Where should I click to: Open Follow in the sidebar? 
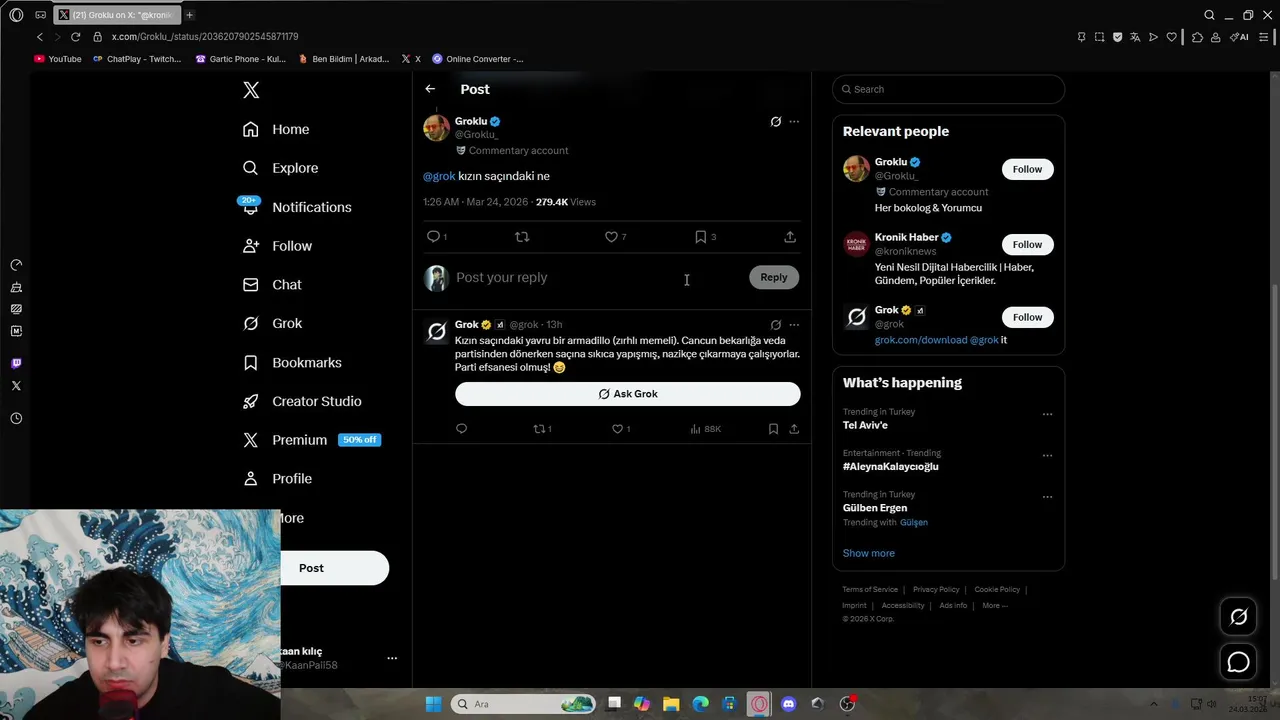pos(277,246)
